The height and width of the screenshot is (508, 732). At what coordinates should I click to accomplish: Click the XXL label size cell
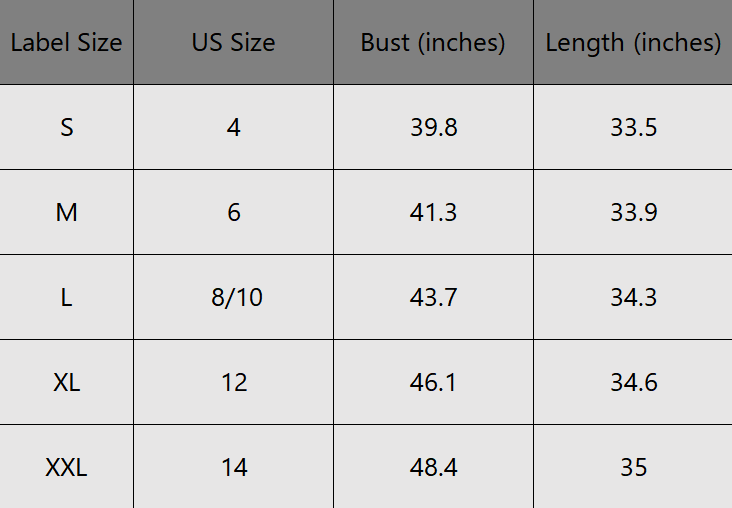tap(66, 467)
